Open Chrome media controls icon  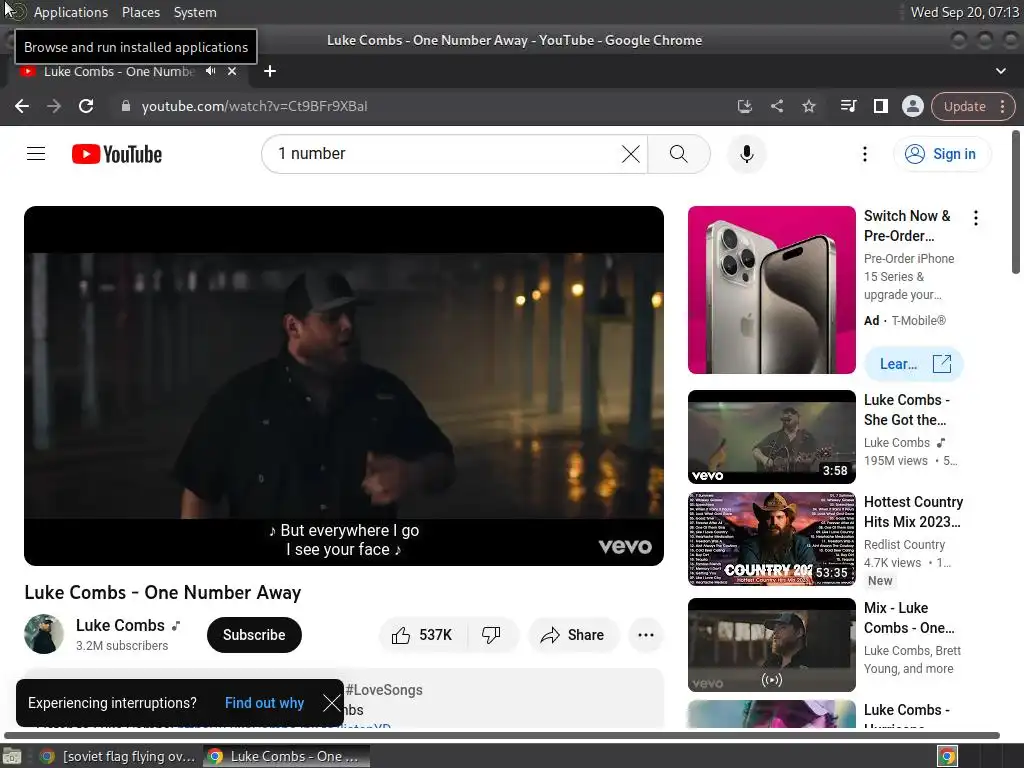848,106
